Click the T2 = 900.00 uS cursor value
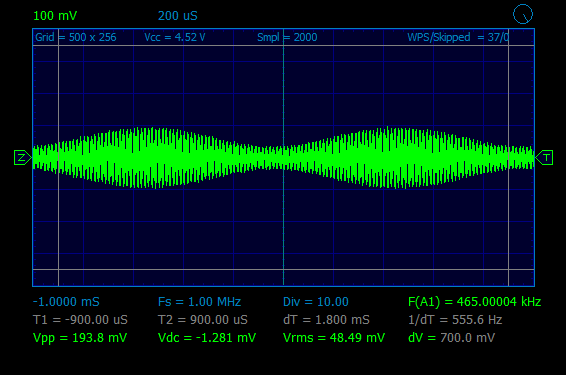This screenshot has width=566, height=375. click(203, 320)
